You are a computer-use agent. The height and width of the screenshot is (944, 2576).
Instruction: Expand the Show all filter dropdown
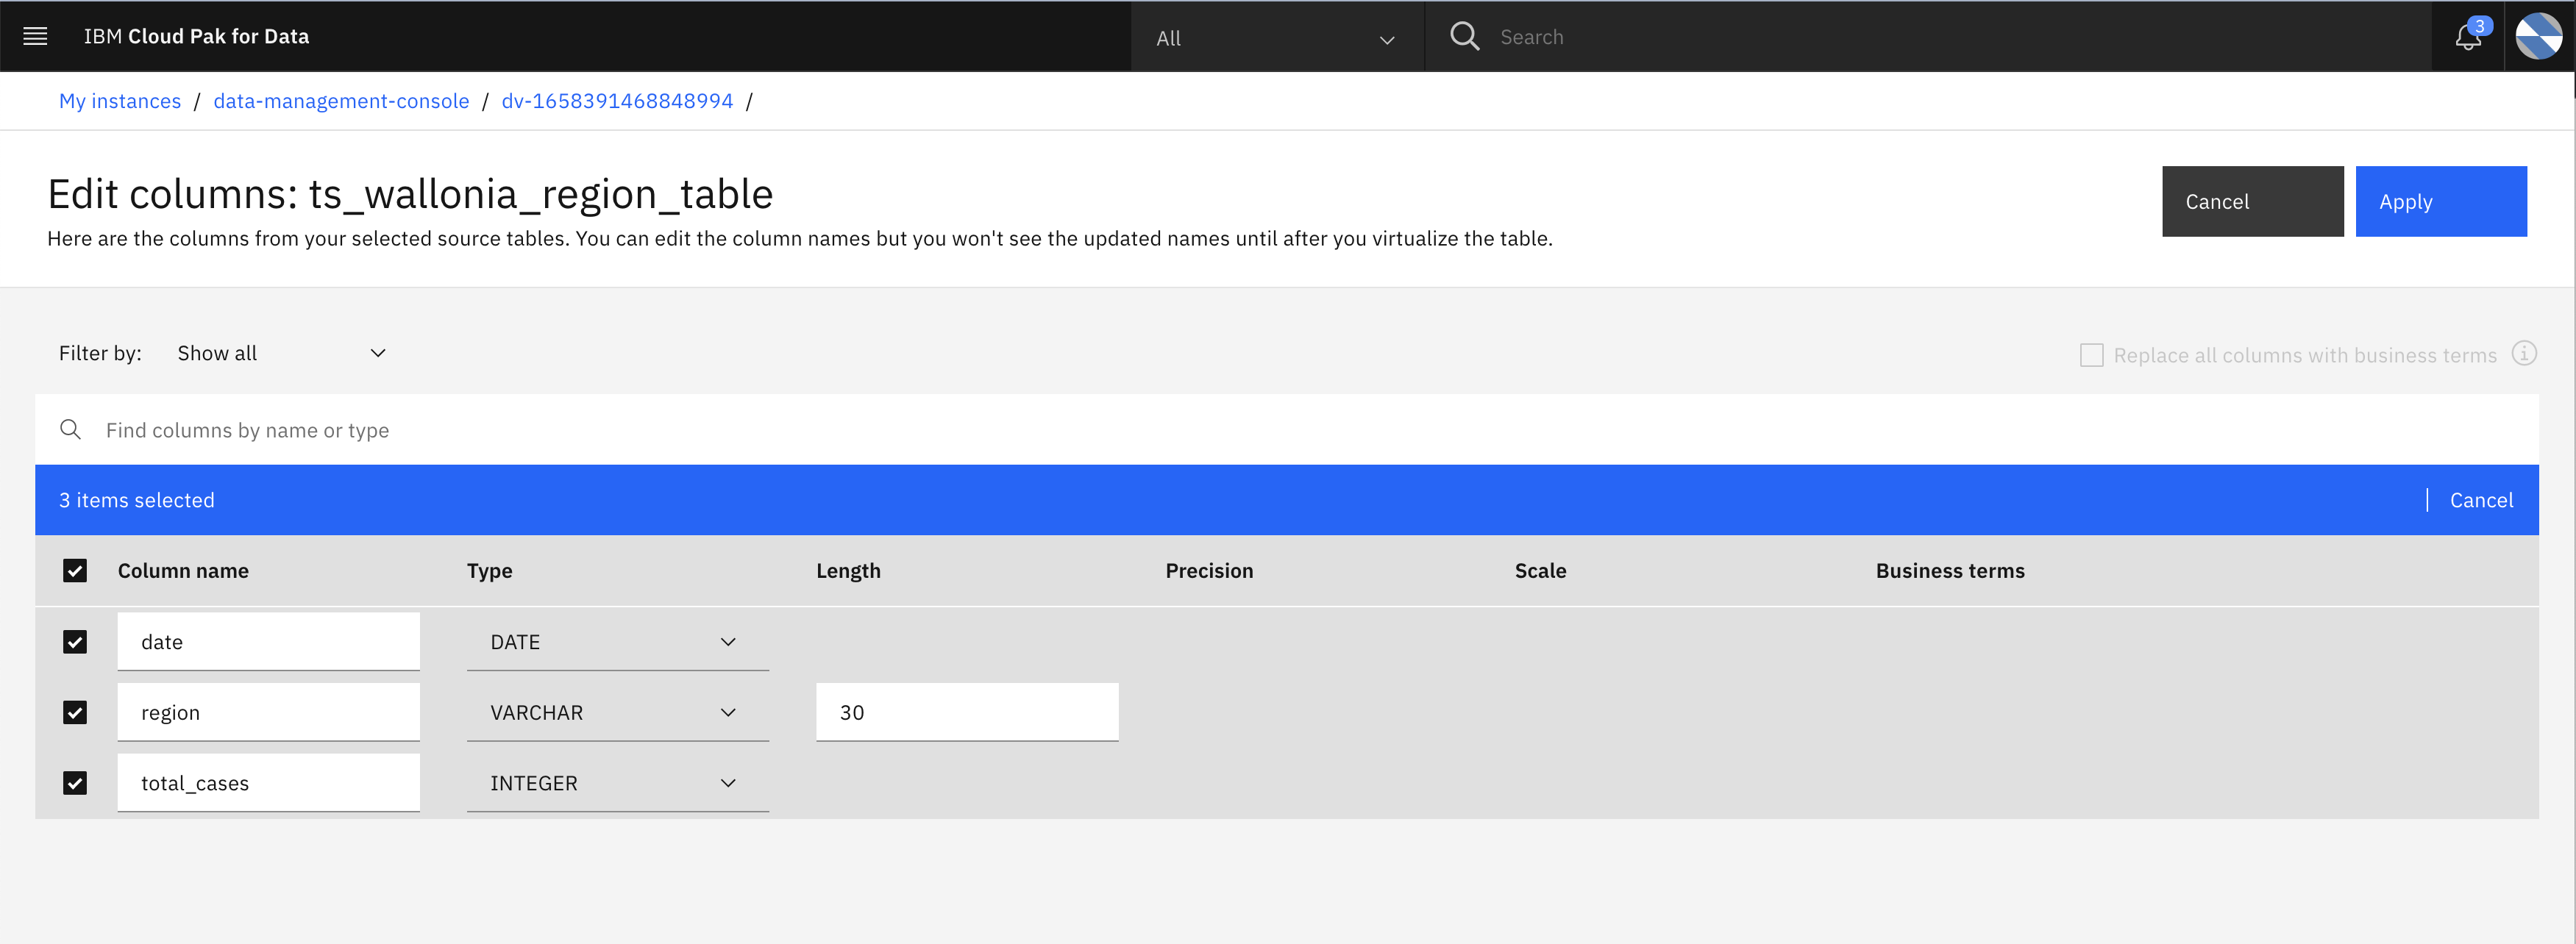tap(281, 353)
